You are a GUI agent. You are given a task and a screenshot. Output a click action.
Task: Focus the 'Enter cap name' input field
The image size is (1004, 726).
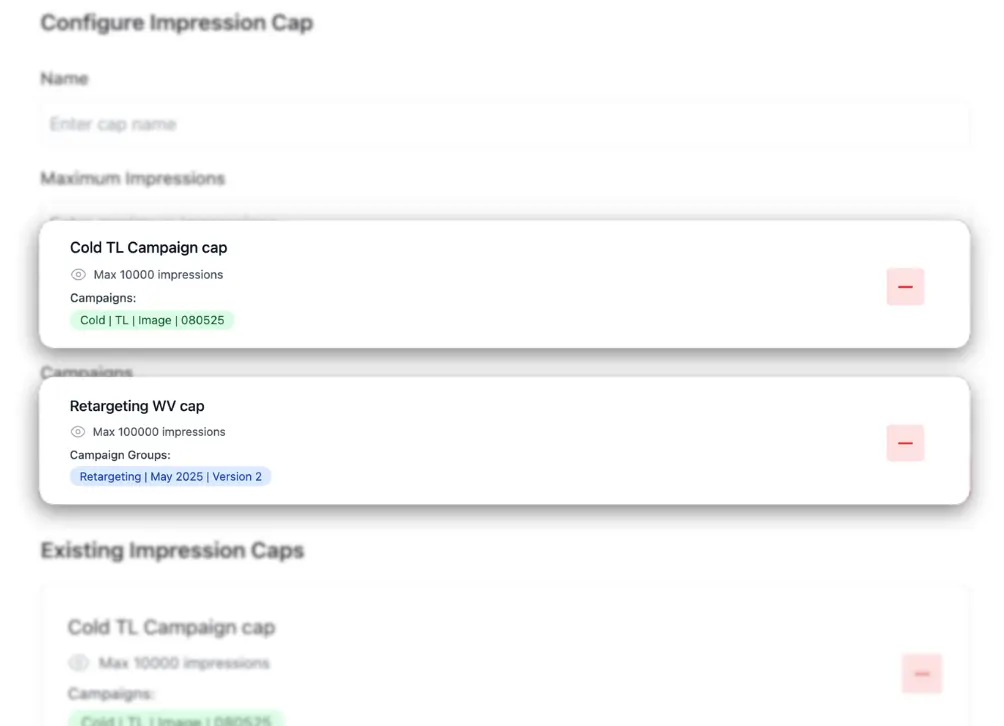pos(504,125)
